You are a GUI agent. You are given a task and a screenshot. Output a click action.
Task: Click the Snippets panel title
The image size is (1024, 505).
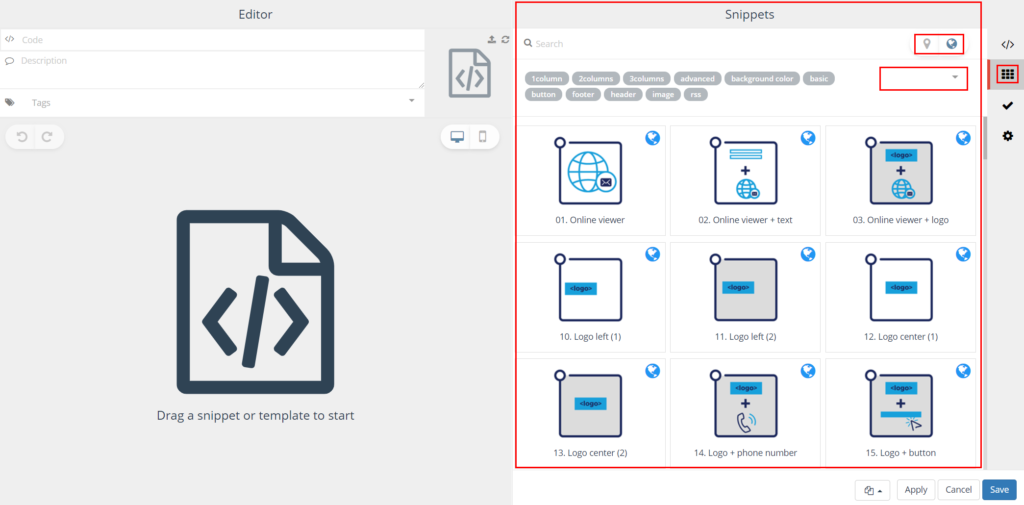pos(749,14)
